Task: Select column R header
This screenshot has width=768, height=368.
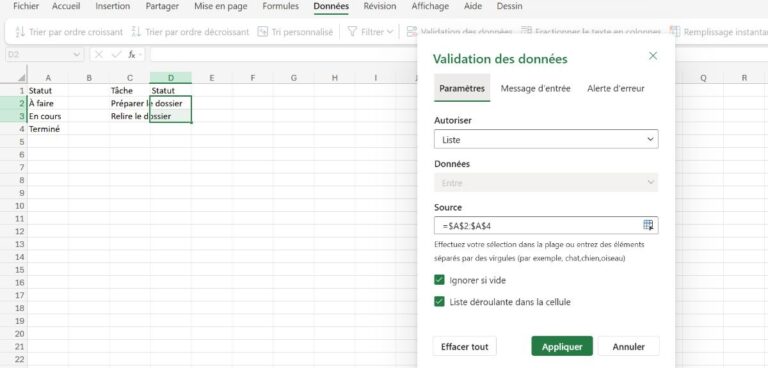Action: (744, 78)
